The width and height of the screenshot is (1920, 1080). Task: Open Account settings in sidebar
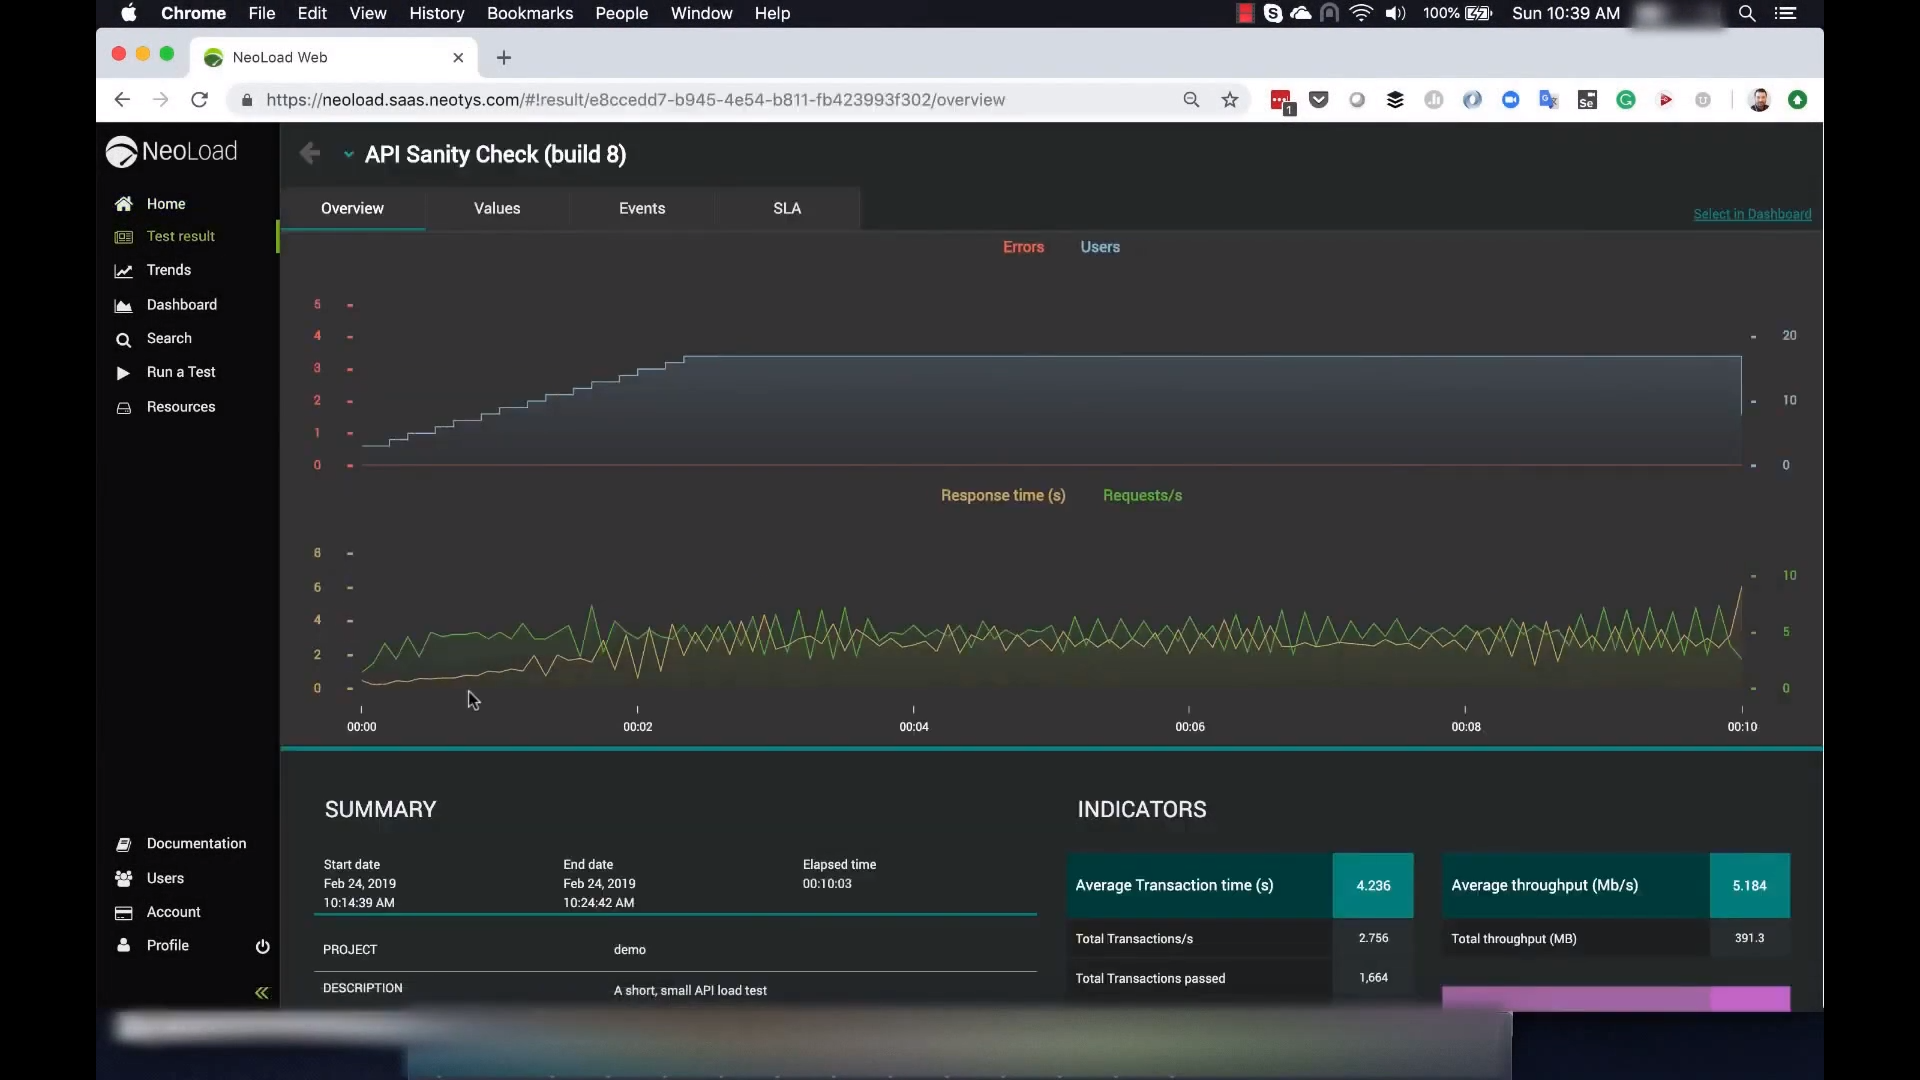pyautogui.click(x=173, y=912)
